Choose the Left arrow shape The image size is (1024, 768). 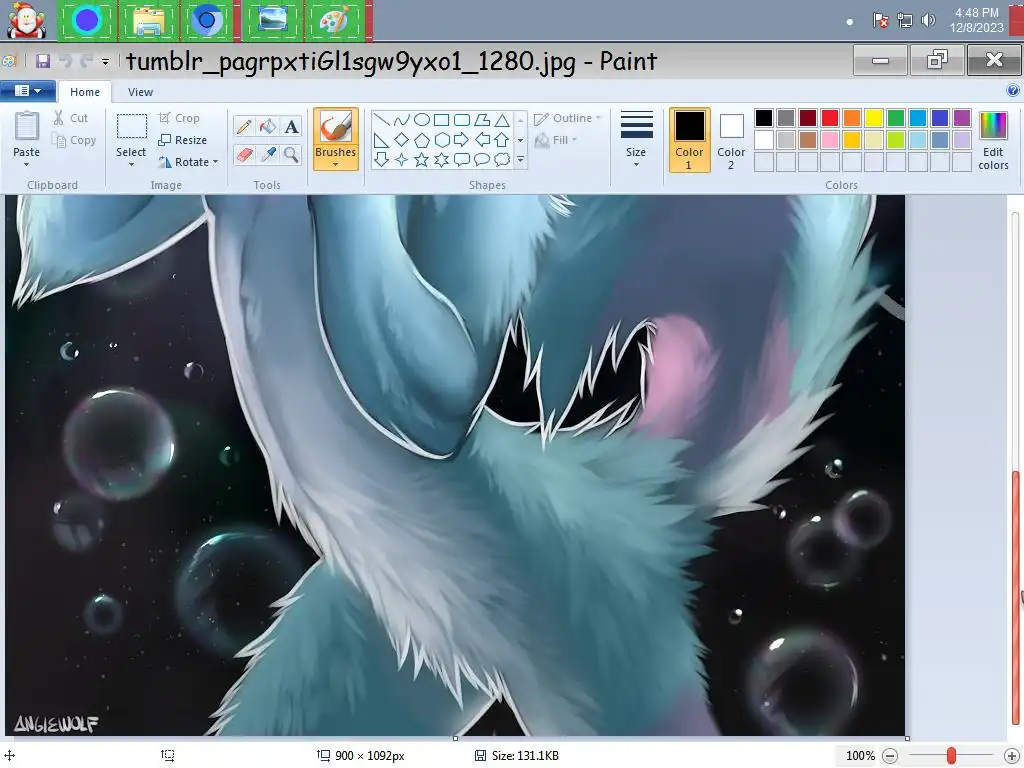tap(482, 140)
